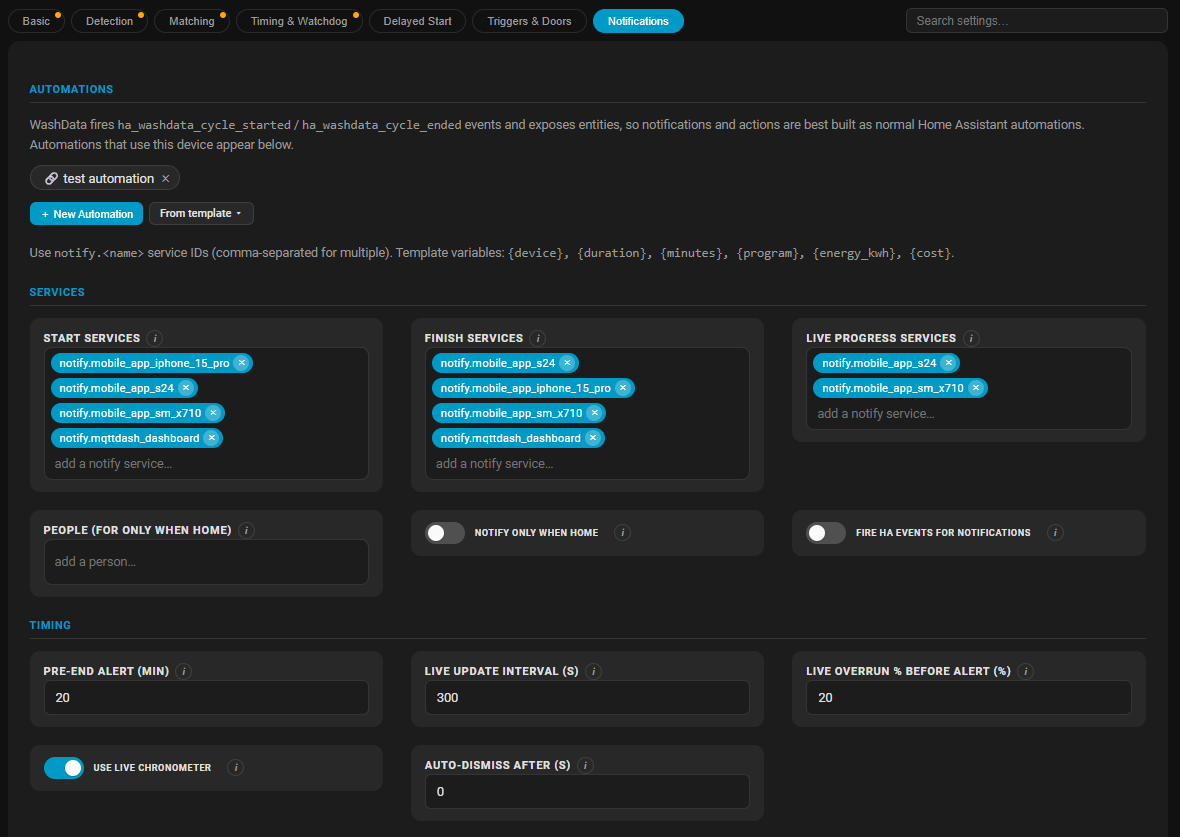The height and width of the screenshot is (837, 1180).
Task: Switch to the Matching tab
Action: (x=191, y=21)
